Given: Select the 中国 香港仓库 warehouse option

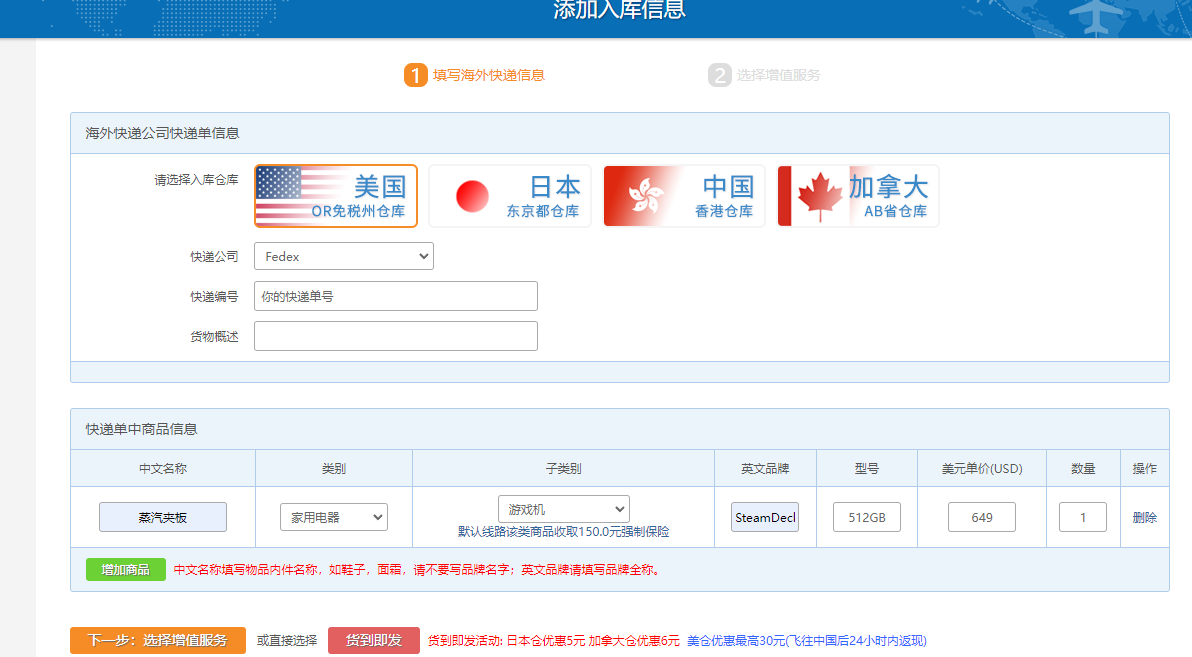Looking at the screenshot, I should (683, 196).
